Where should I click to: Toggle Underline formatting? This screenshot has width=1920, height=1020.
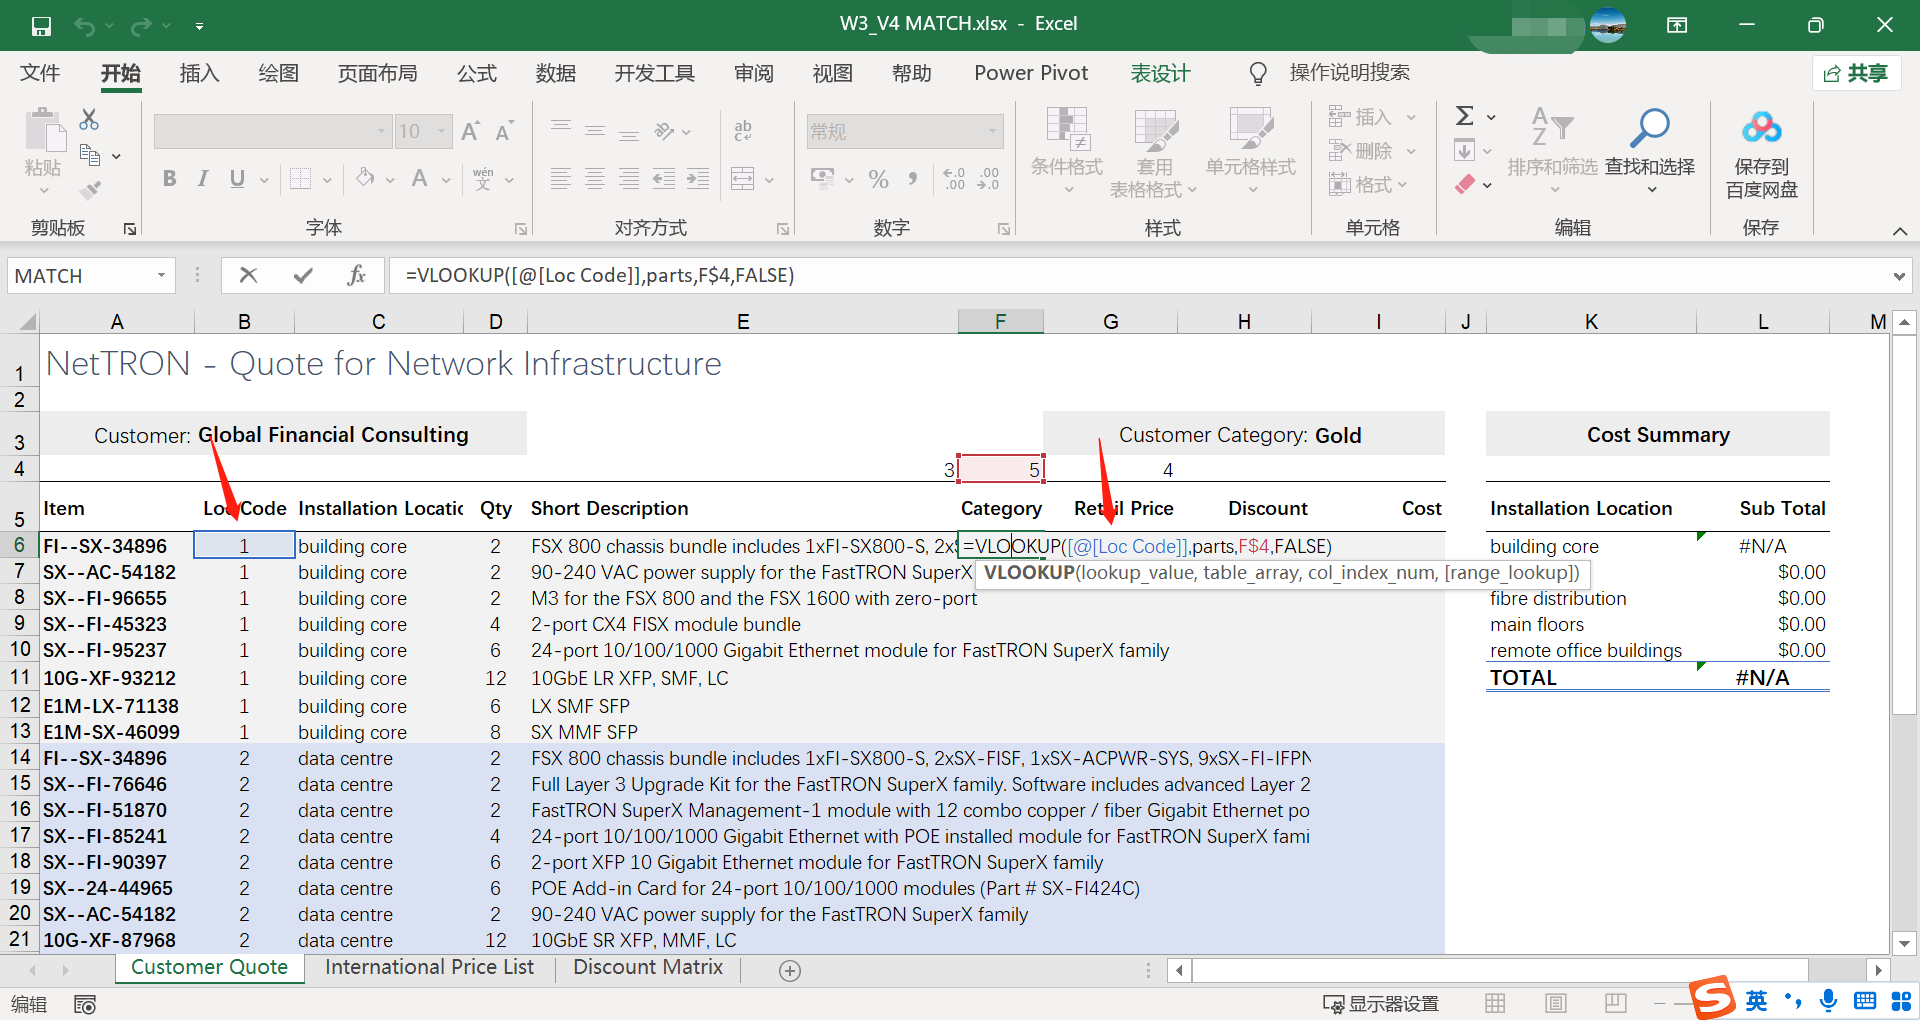(237, 179)
